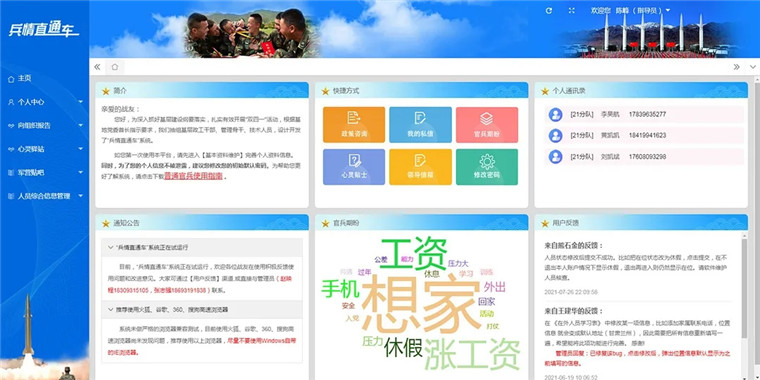Viewport: 760px width, 380px height.
Task: Open 军营贴吧 sidebar menu item
Action: coord(45,173)
